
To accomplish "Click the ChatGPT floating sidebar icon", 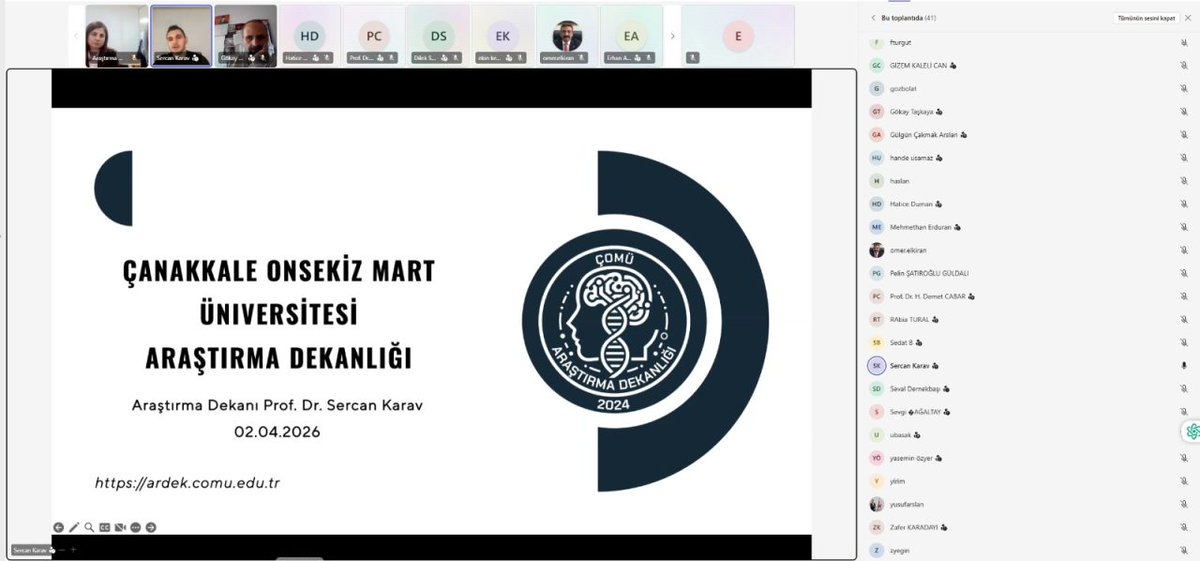I will pos(1192,431).
